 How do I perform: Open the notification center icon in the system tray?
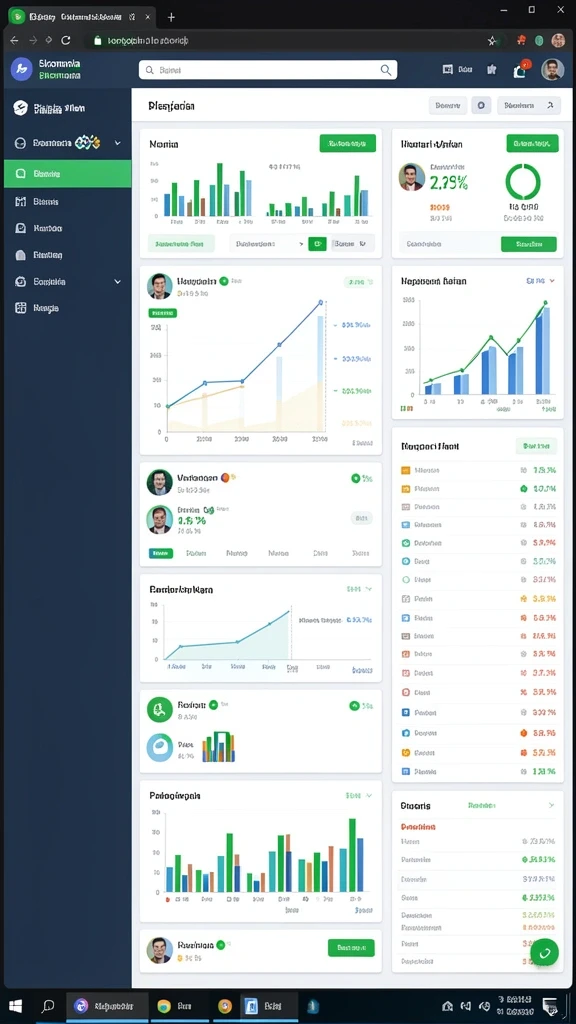[550, 1006]
